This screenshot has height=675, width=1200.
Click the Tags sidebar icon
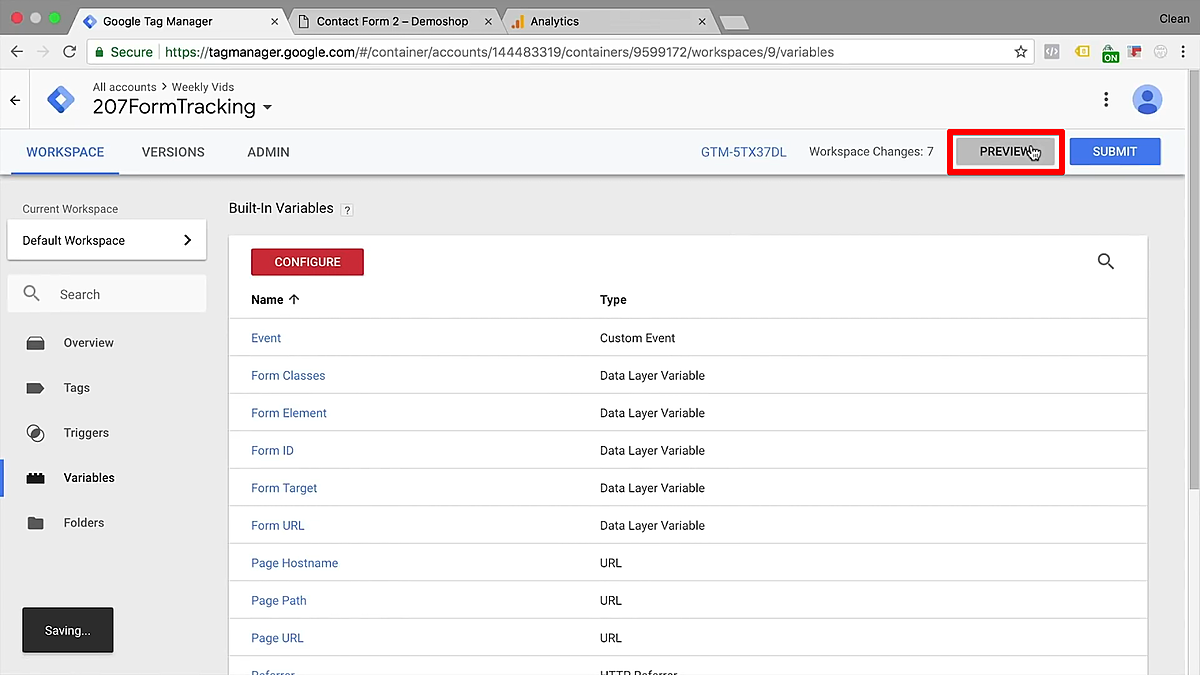(36, 388)
